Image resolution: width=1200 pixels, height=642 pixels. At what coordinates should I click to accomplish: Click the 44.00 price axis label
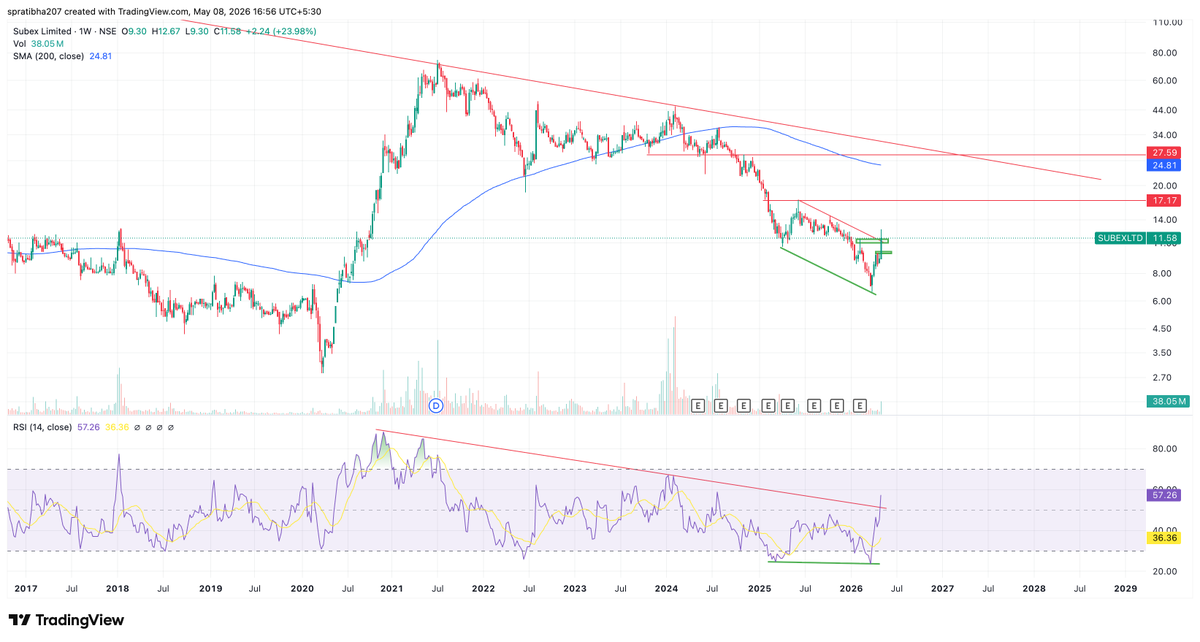coord(1165,110)
